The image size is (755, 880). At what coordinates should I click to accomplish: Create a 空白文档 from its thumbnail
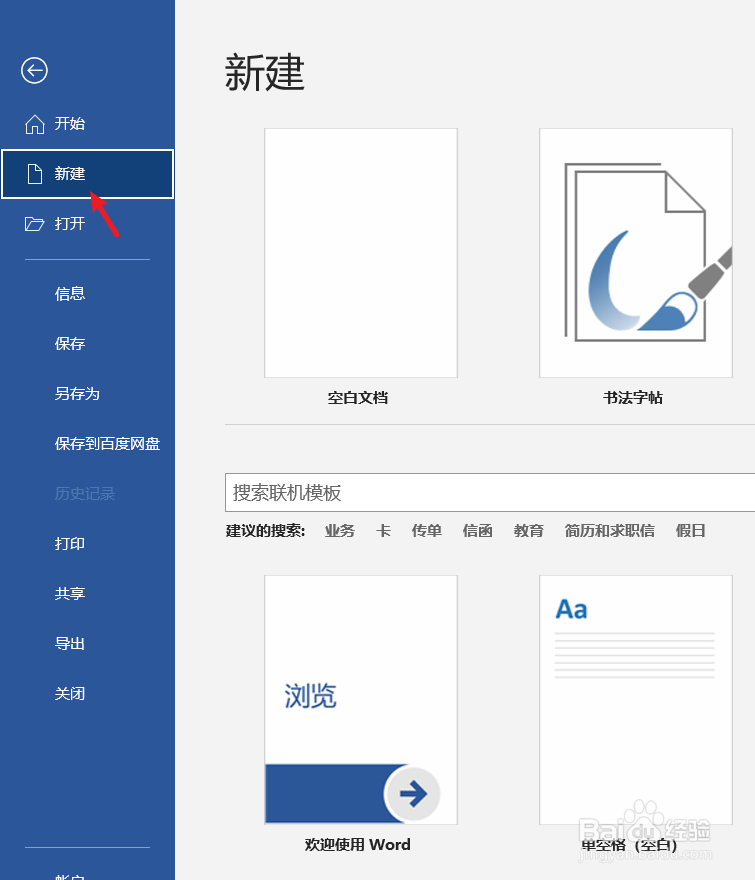(361, 253)
